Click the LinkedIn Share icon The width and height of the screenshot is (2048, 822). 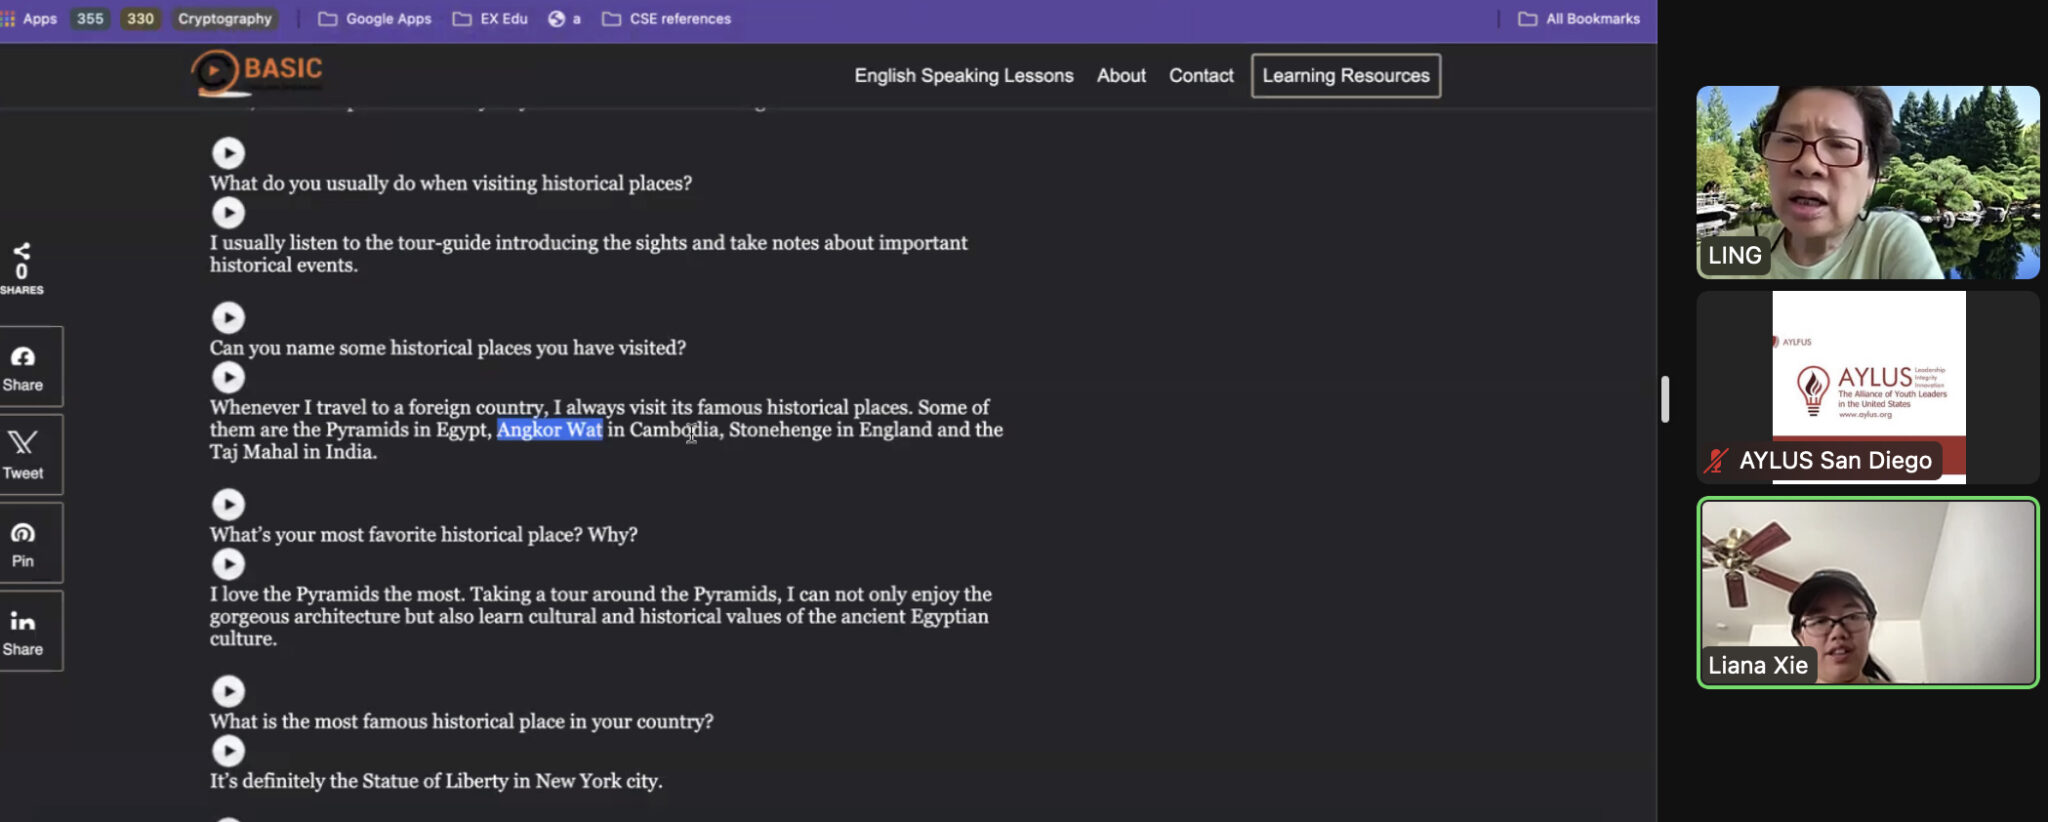23,631
